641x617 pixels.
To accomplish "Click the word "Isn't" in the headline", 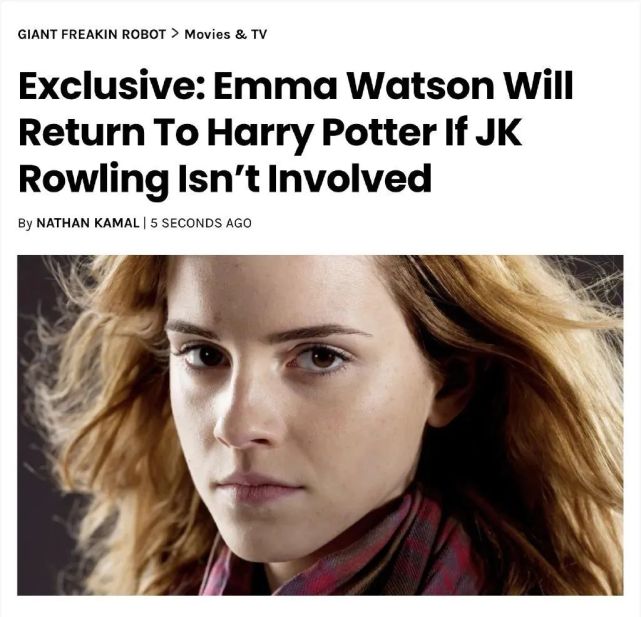I will [x=217, y=177].
